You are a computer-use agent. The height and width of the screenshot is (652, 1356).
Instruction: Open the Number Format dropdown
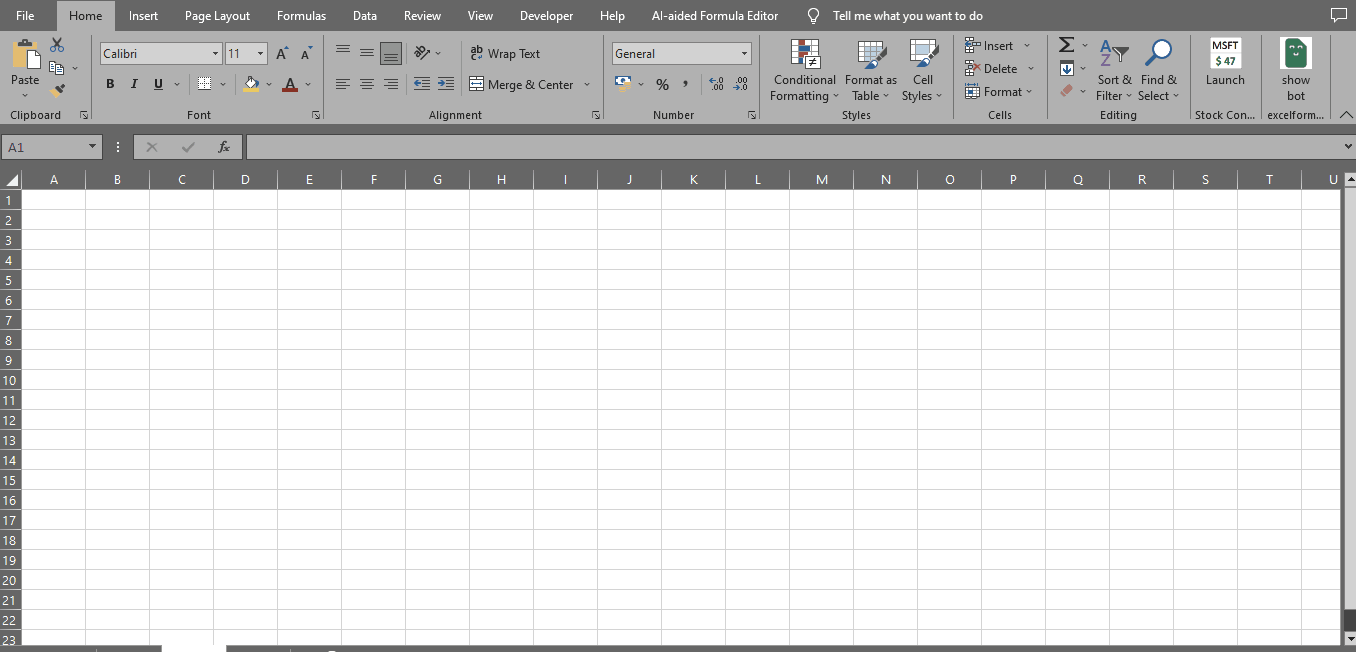point(744,53)
